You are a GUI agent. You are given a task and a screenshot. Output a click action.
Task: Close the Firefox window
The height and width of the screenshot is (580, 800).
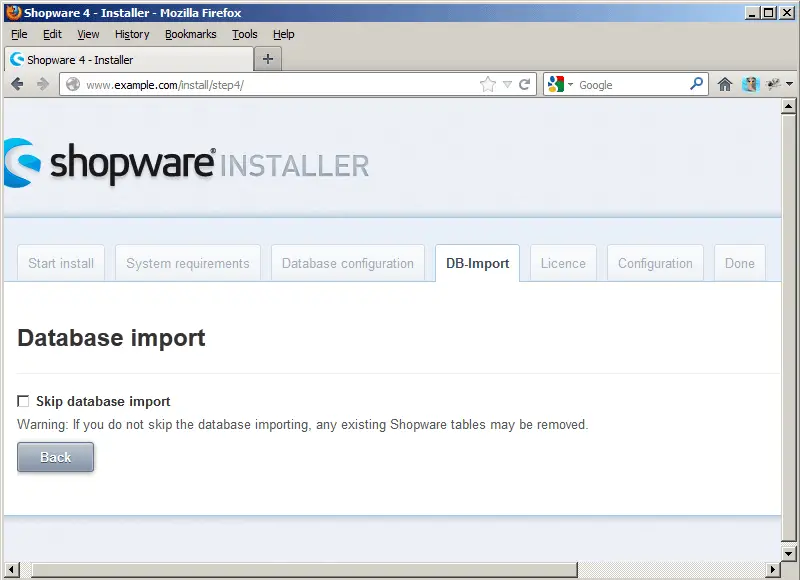pyautogui.click(x=787, y=13)
